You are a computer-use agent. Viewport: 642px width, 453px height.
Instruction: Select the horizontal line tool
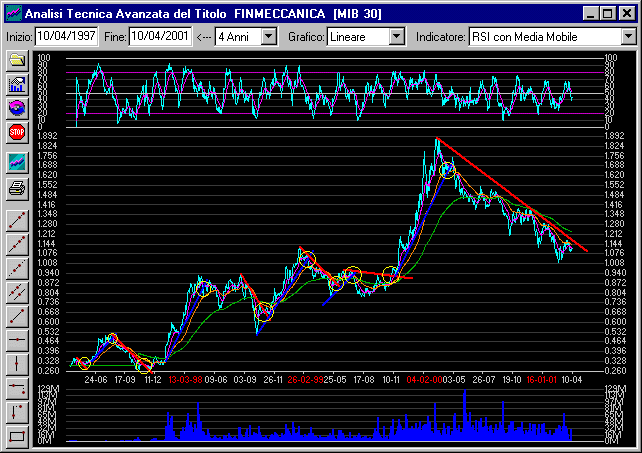17,340
